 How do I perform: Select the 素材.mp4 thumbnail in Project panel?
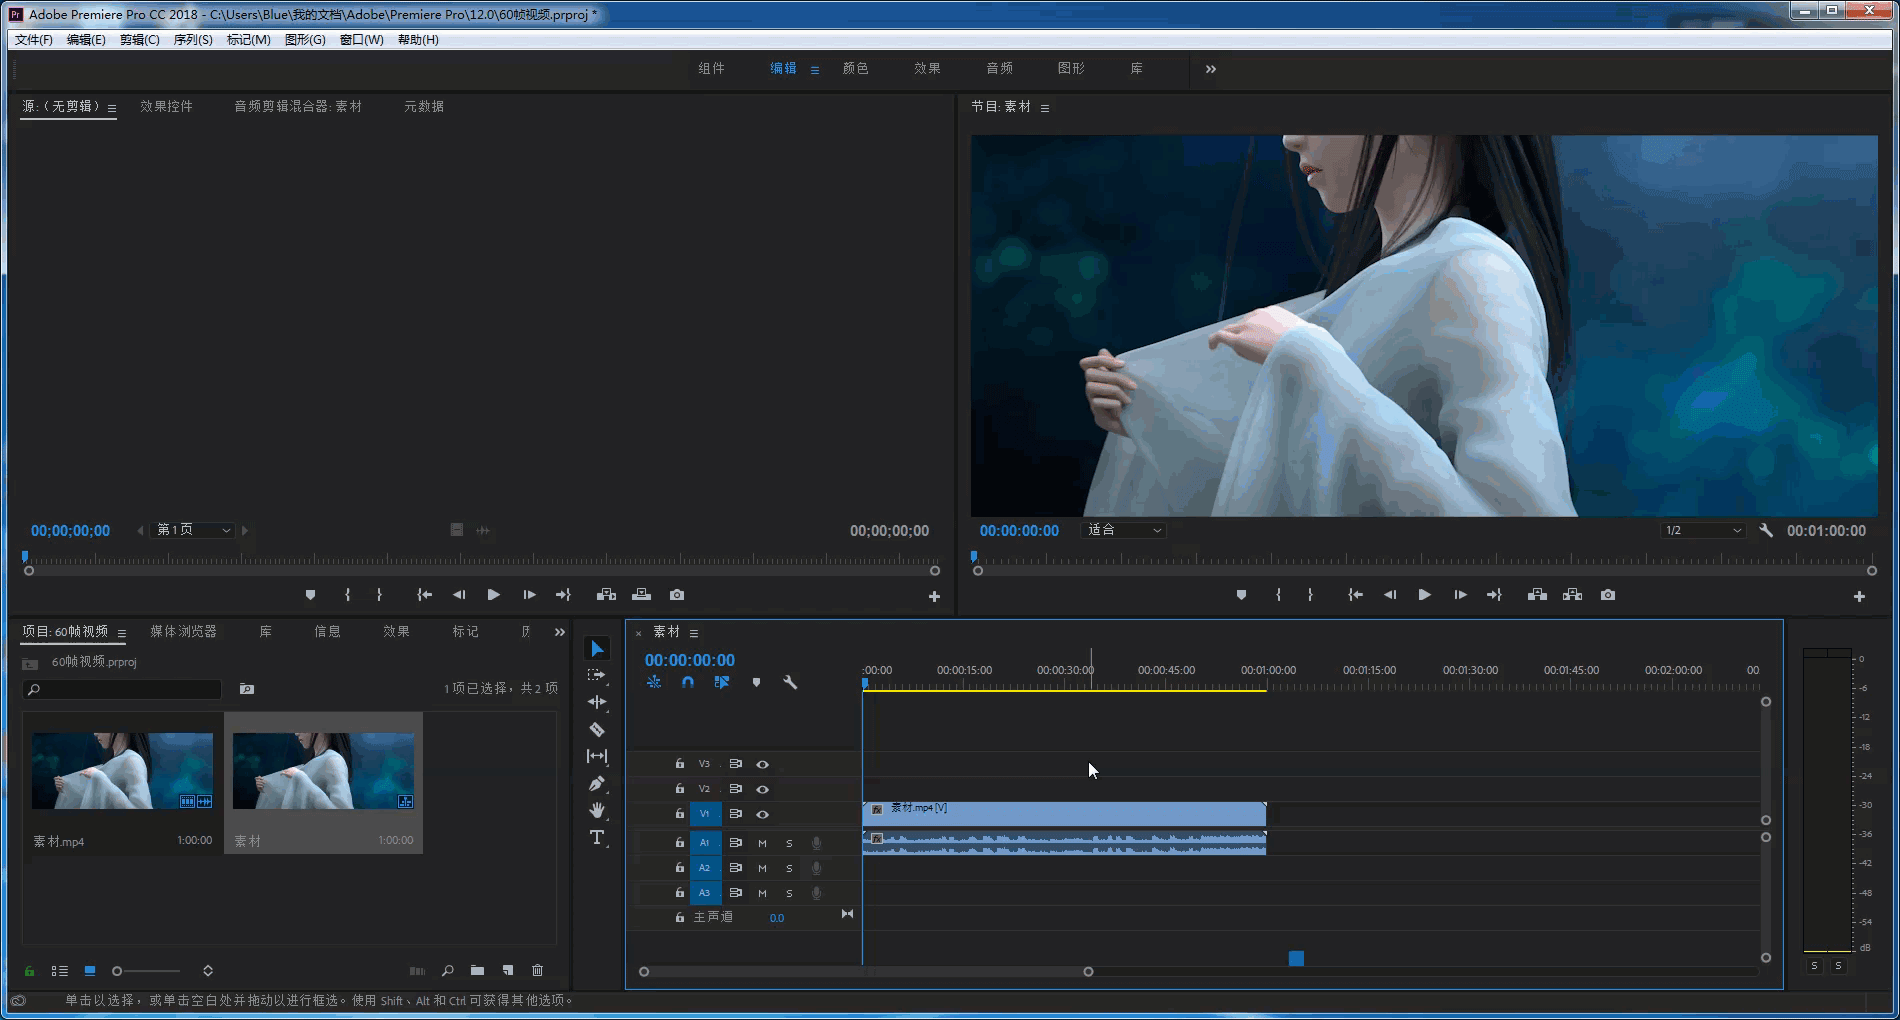click(122, 770)
